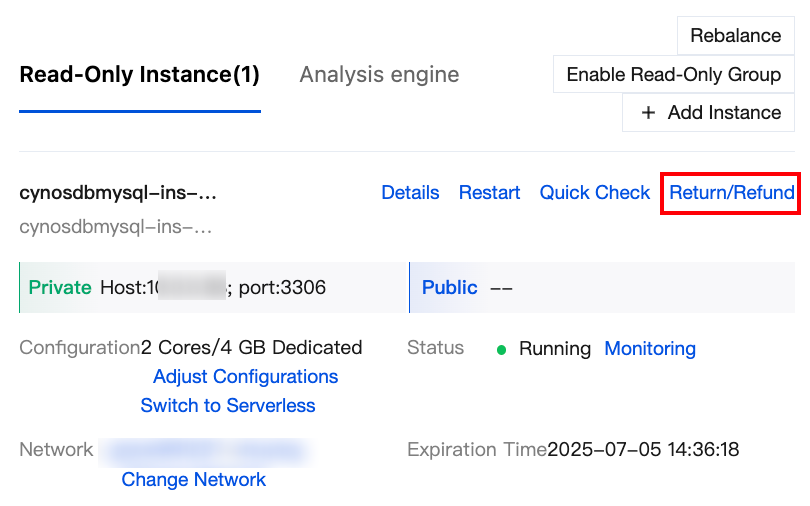Open Adjust Configurations
810x506 pixels.
(245, 377)
